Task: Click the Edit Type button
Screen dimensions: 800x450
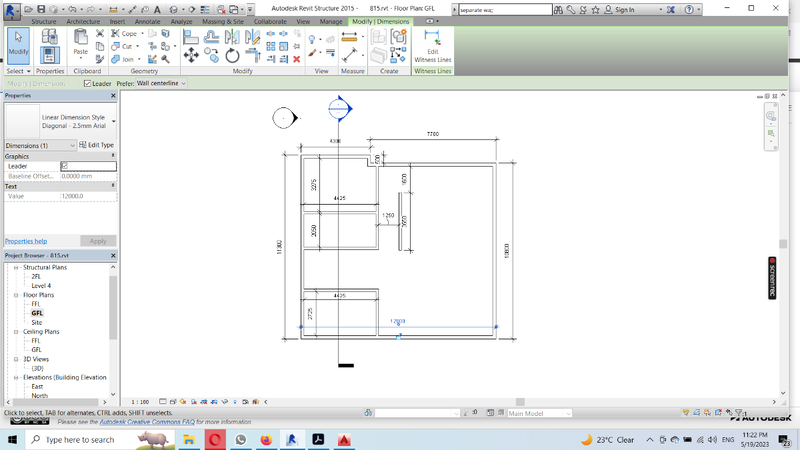Action: pyautogui.click(x=98, y=146)
